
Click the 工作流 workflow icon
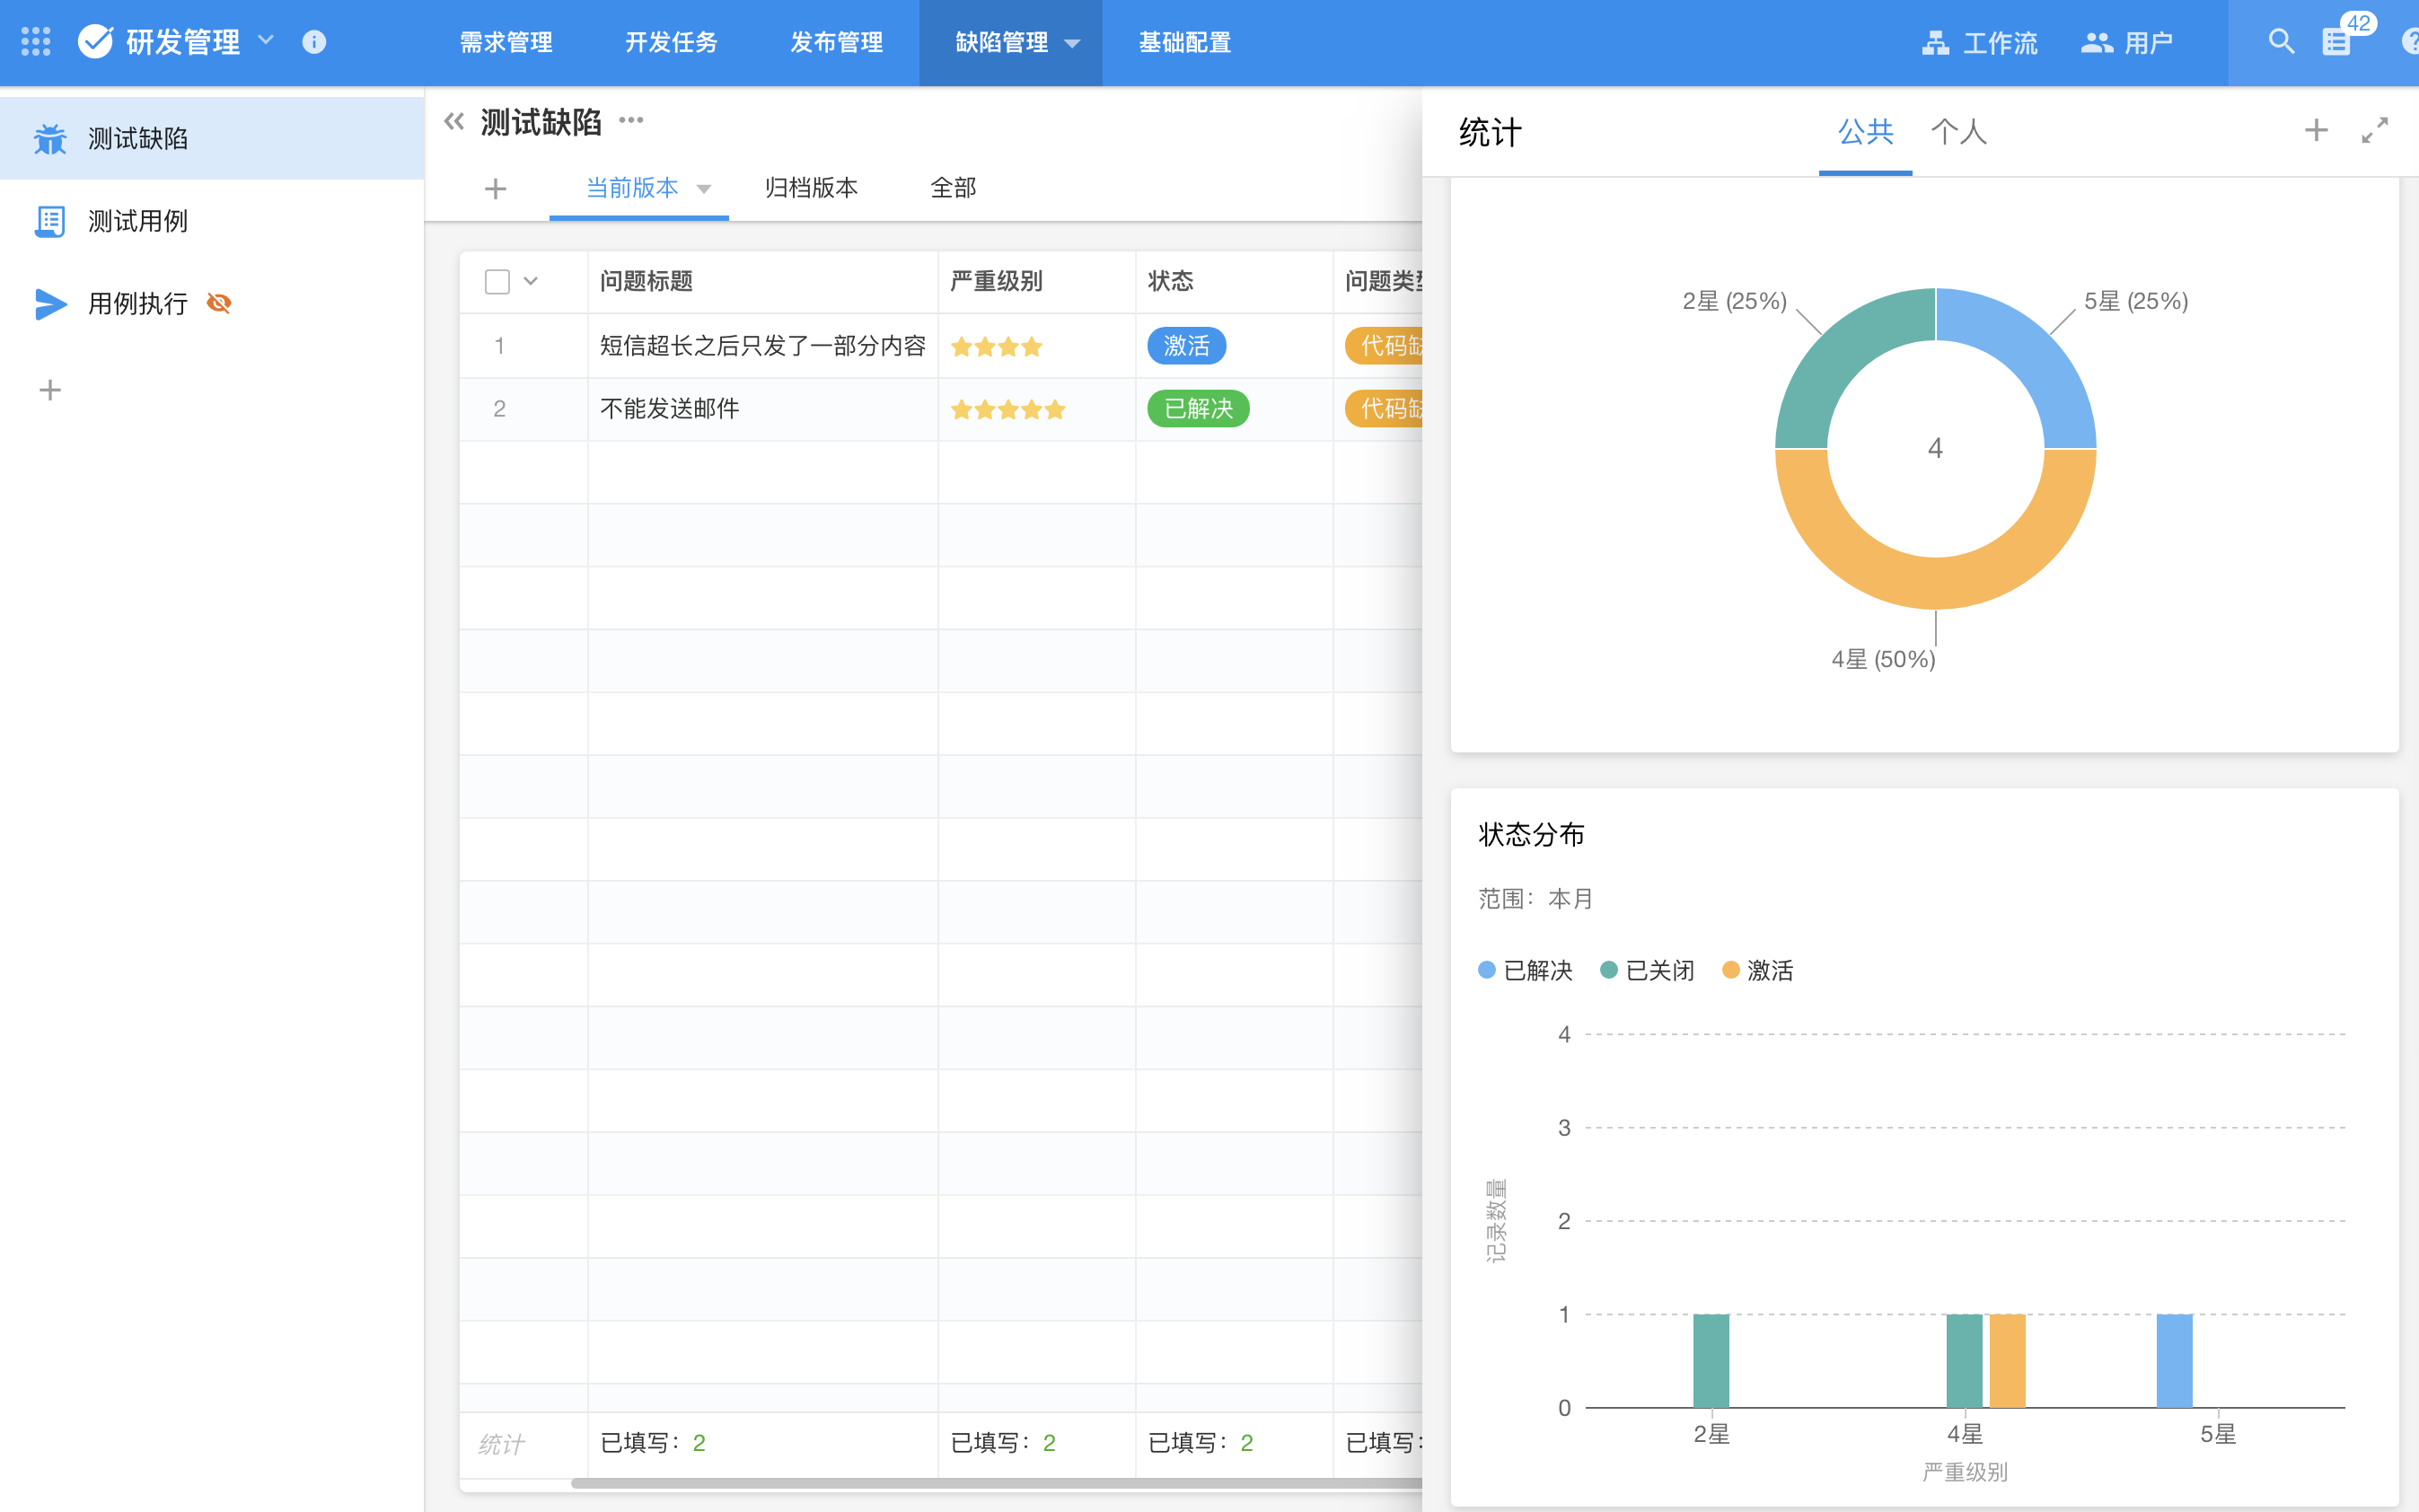point(1935,42)
